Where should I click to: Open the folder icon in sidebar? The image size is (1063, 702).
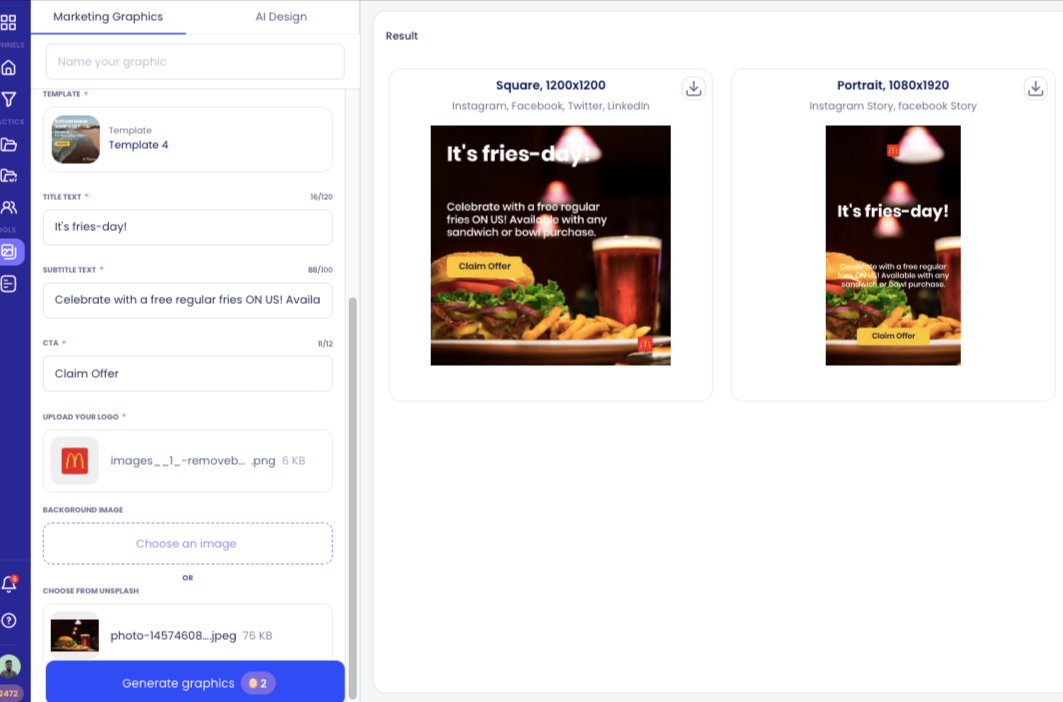[9, 144]
